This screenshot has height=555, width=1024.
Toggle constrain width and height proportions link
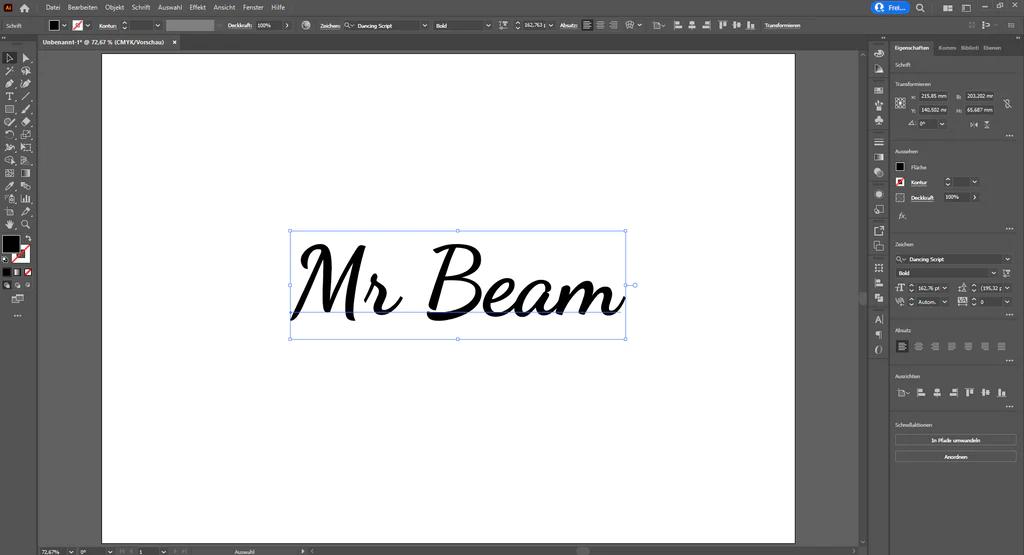1008,103
